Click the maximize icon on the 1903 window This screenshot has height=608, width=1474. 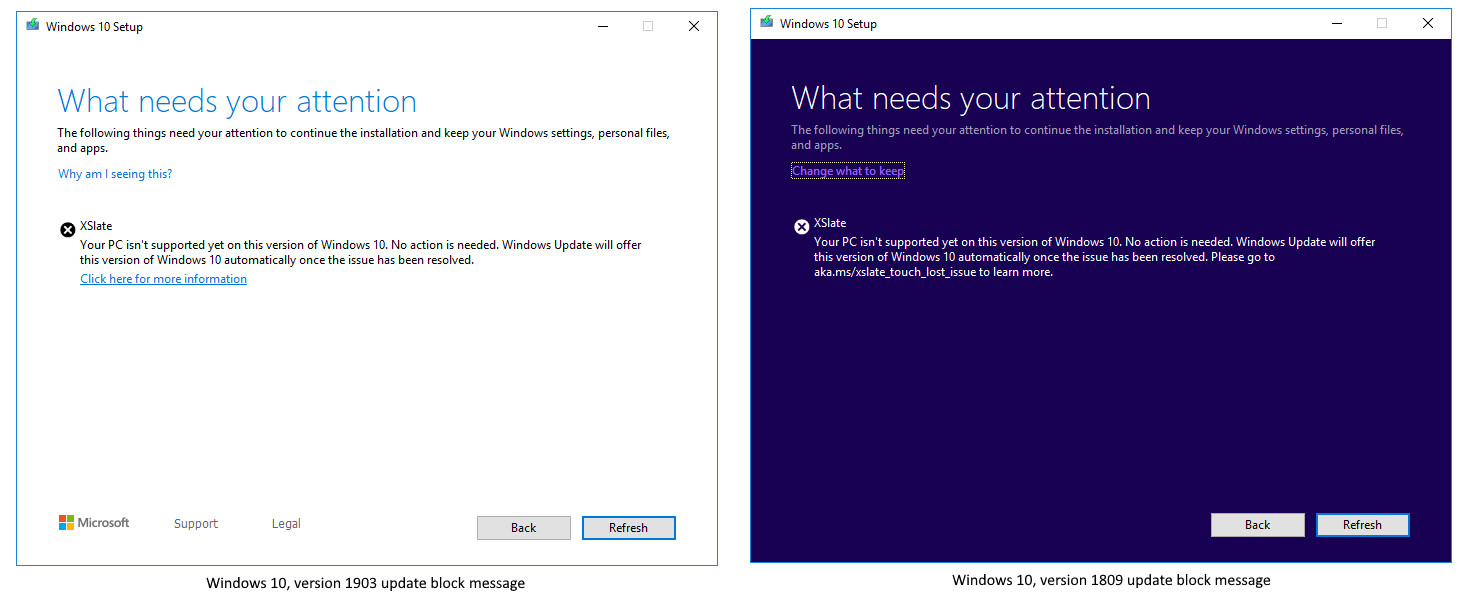click(648, 25)
